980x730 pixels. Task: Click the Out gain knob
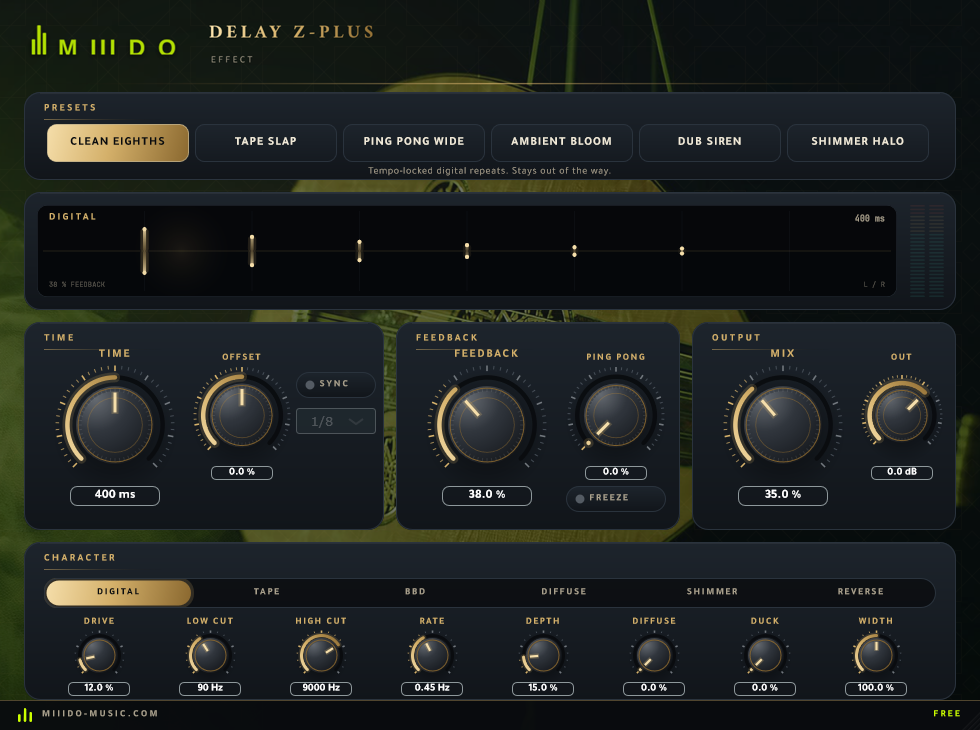pos(901,414)
